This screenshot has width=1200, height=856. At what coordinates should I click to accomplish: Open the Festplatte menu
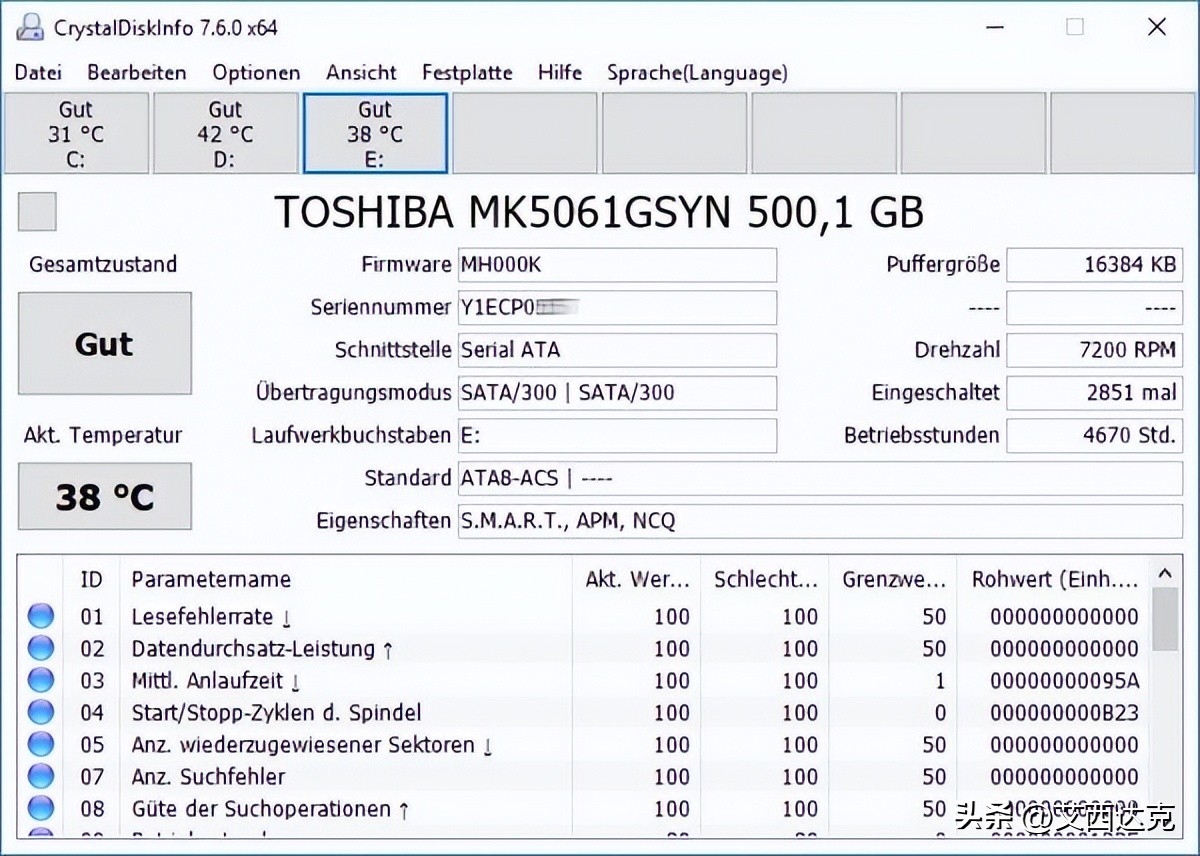467,73
